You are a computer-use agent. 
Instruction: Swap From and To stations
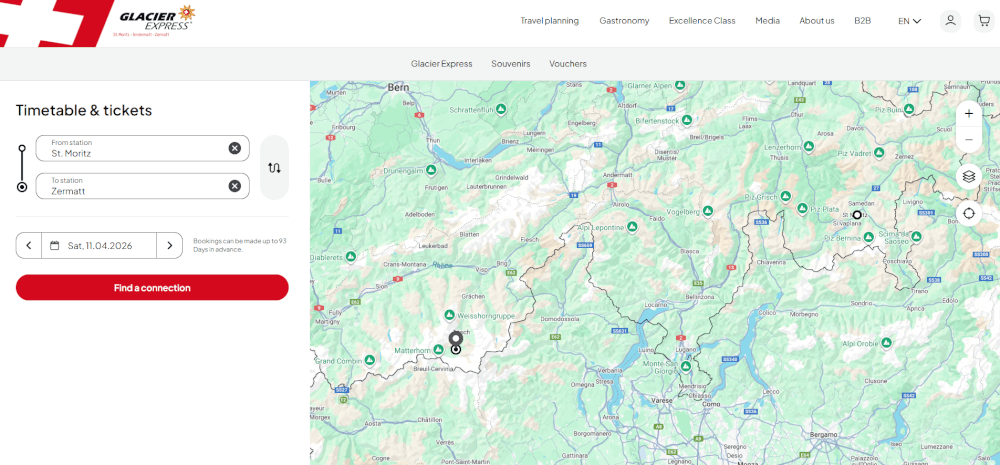coord(274,167)
